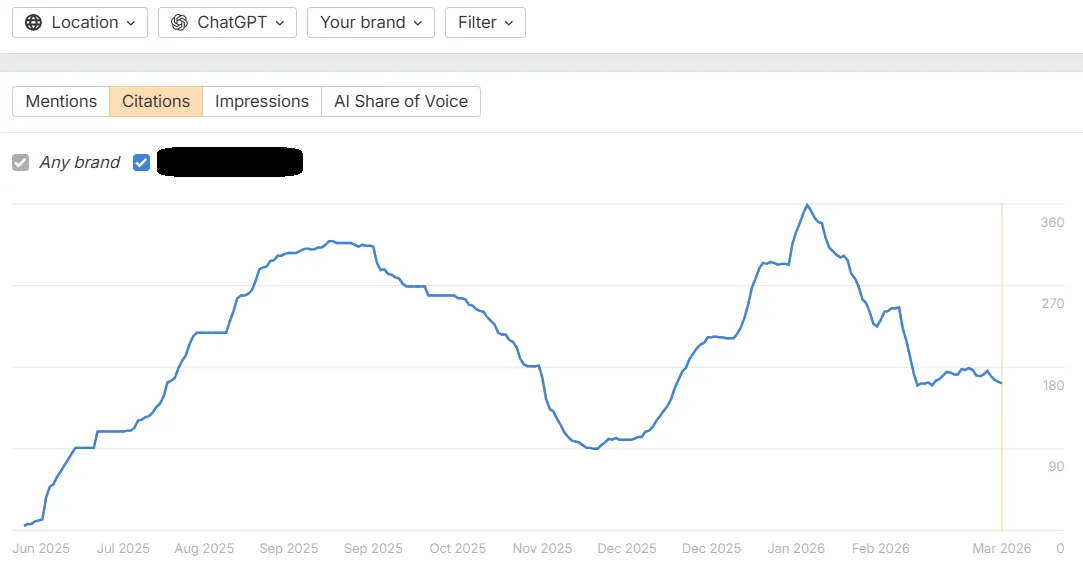Click the redacted brand name label
The image size is (1083, 574).
pos(230,162)
